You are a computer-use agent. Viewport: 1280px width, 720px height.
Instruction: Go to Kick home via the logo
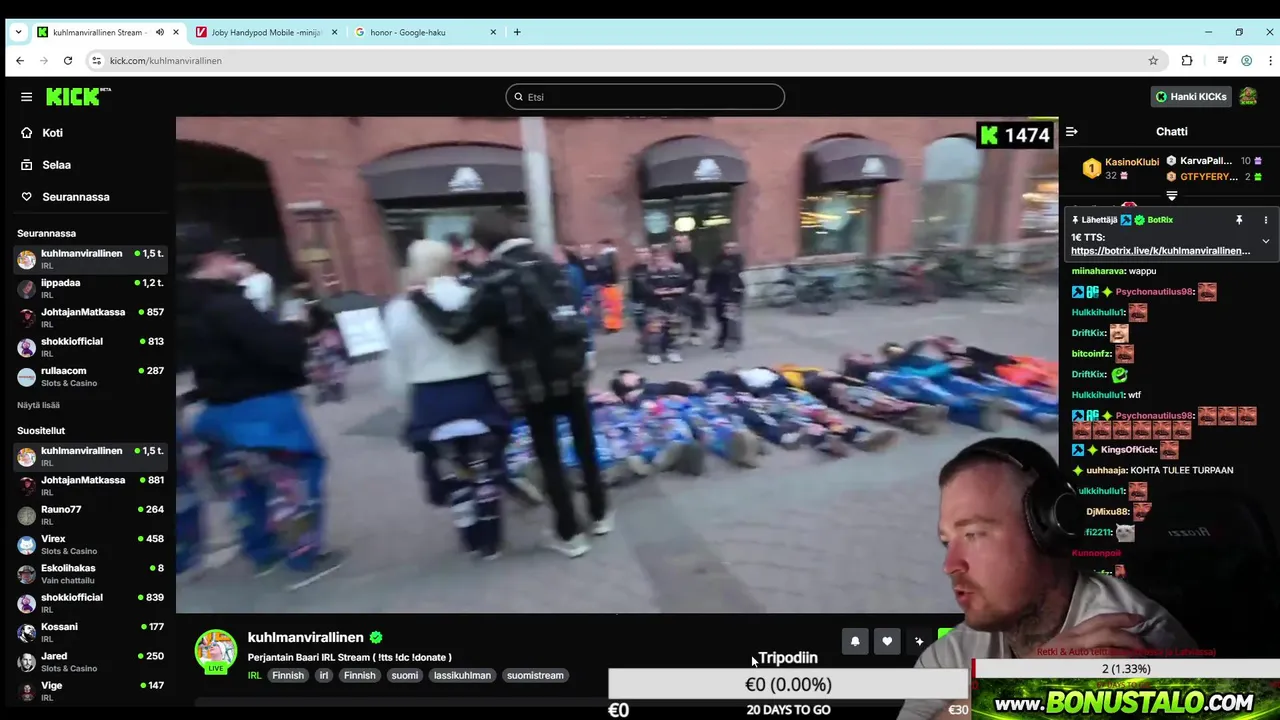(78, 97)
